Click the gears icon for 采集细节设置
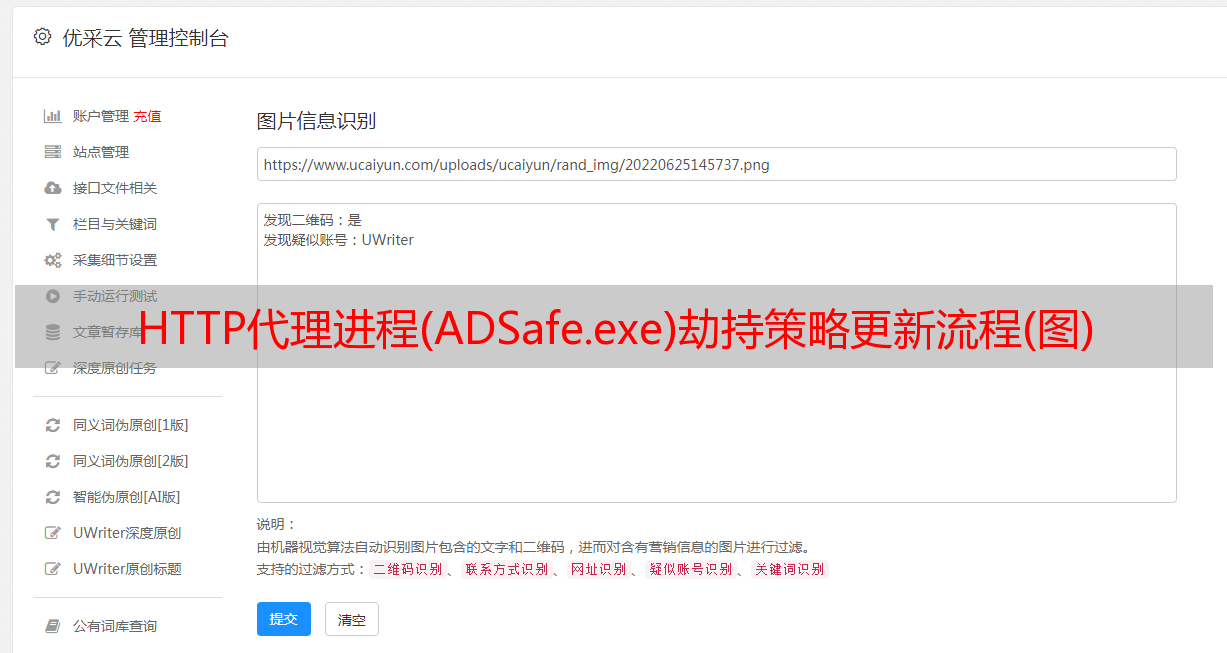Screen dimensions: 1227x653 [x=53, y=260]
